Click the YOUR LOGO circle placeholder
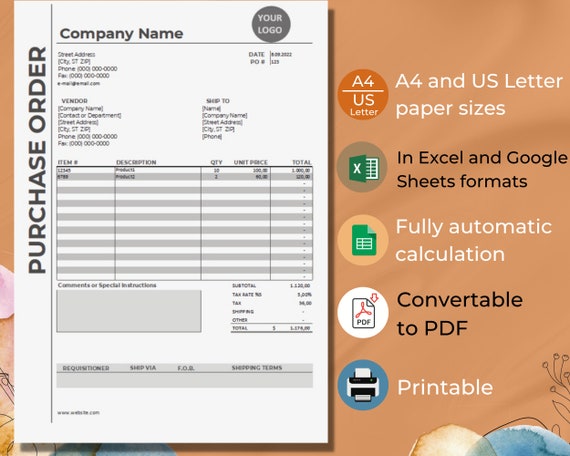 point(271,24)
